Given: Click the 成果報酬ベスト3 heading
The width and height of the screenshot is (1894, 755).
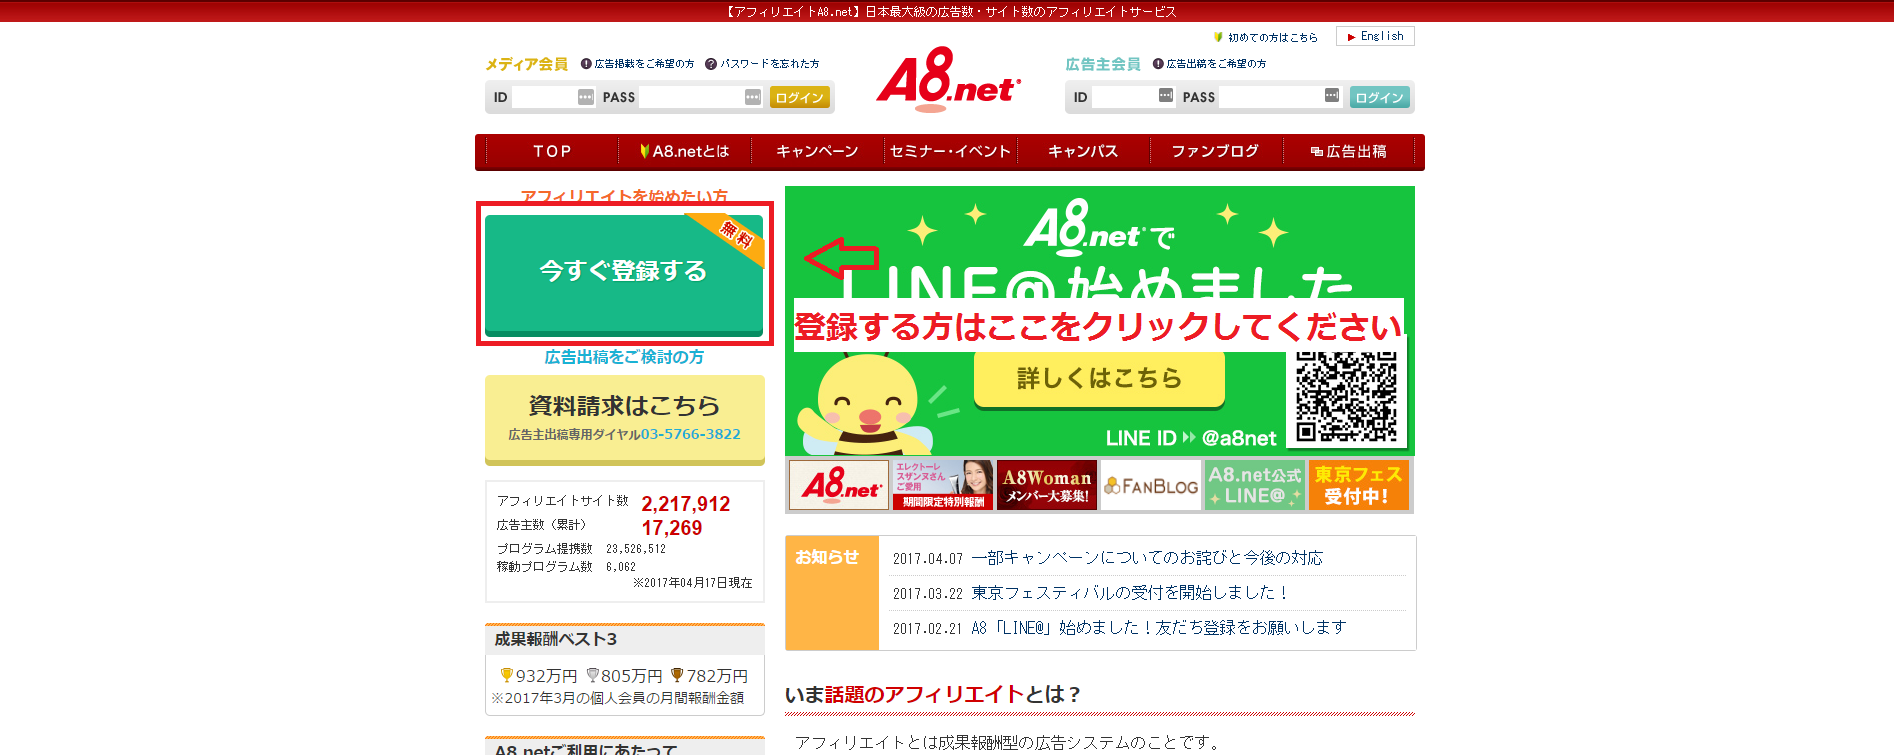Looking at the screenshot, I should (556, 639).
